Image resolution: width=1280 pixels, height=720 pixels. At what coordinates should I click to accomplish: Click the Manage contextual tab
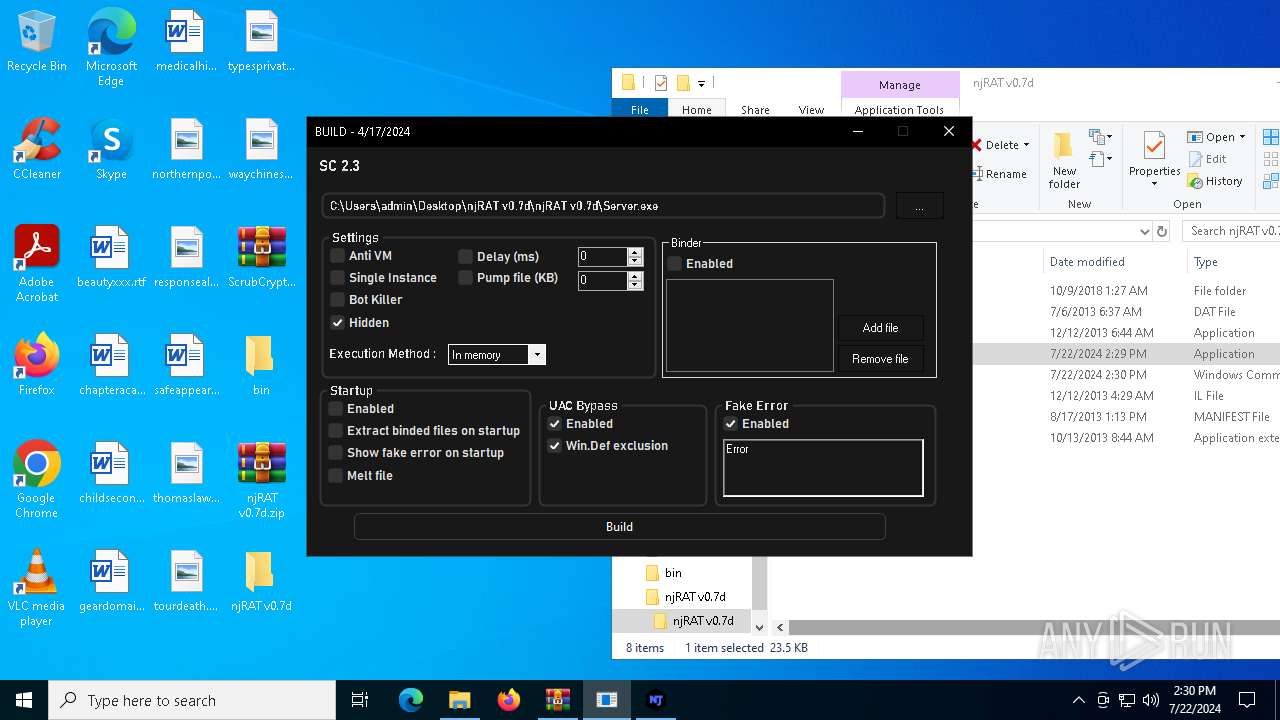point(899,85)
